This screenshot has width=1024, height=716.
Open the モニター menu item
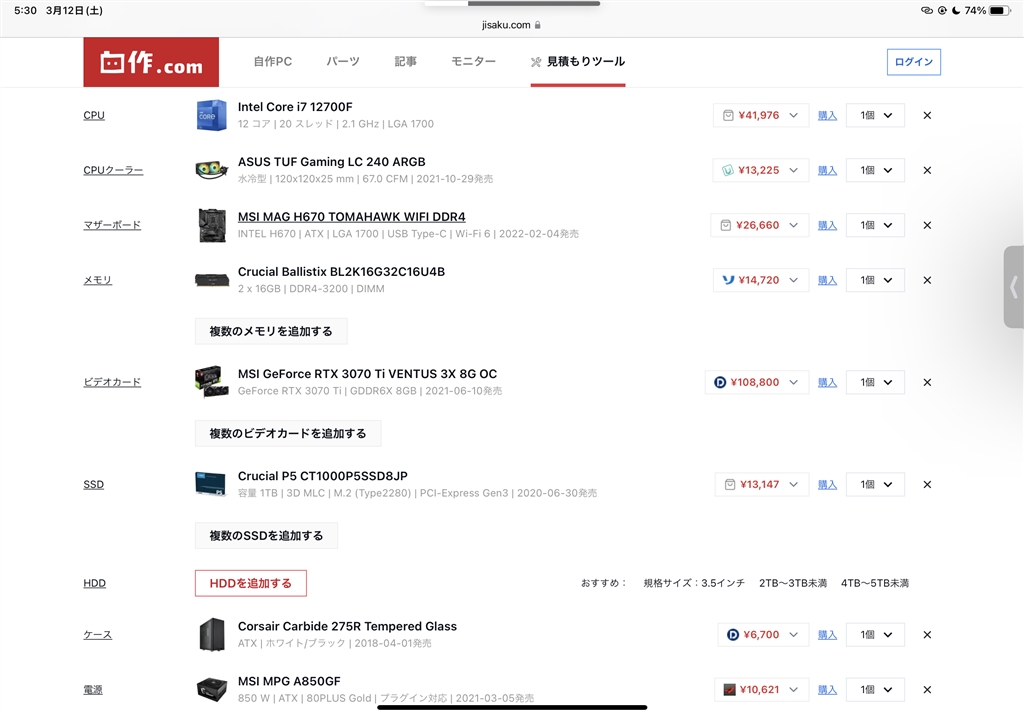point(473,61)
